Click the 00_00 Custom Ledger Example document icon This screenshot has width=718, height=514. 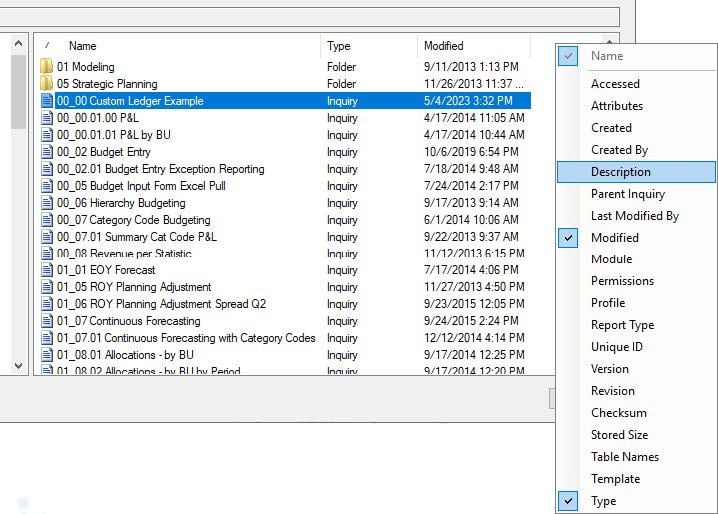[46, 101]
